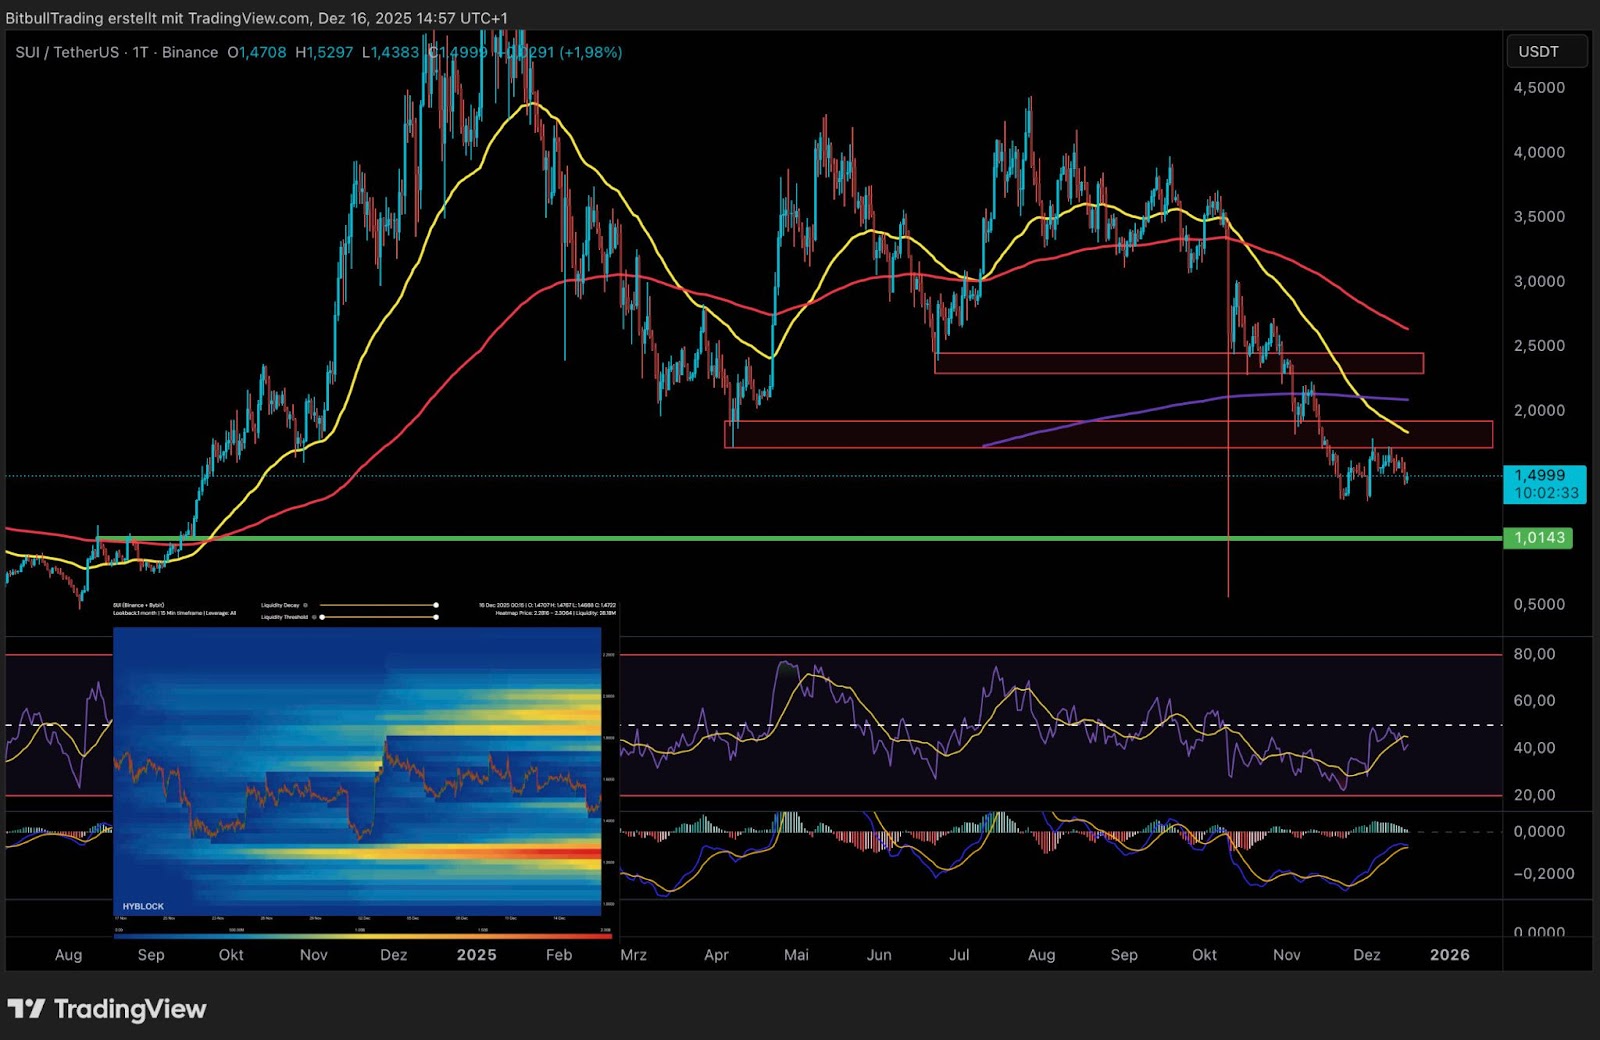Select the current price label 1,4999
The width and height of the screenshot is (1600, 1040).
click(1543, 476)
